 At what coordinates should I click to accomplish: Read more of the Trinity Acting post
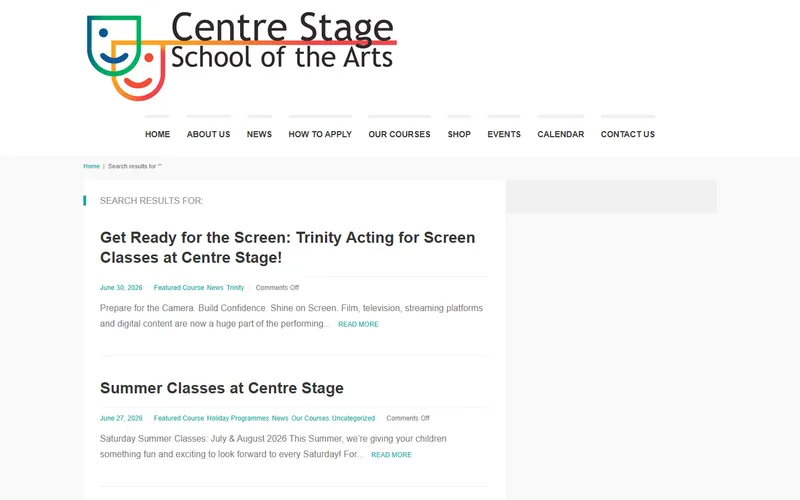[x=358, y=324]
